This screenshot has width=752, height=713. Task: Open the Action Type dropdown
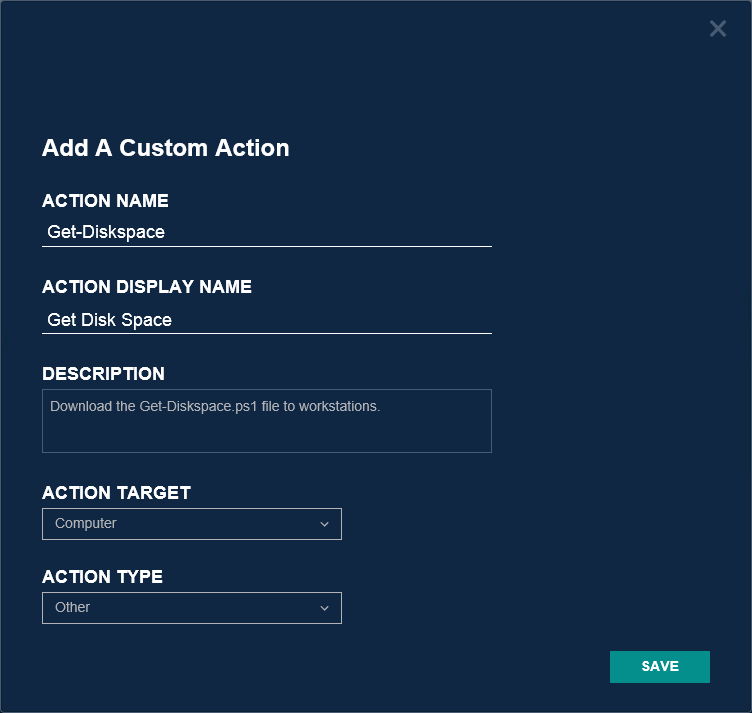(191, 608)
